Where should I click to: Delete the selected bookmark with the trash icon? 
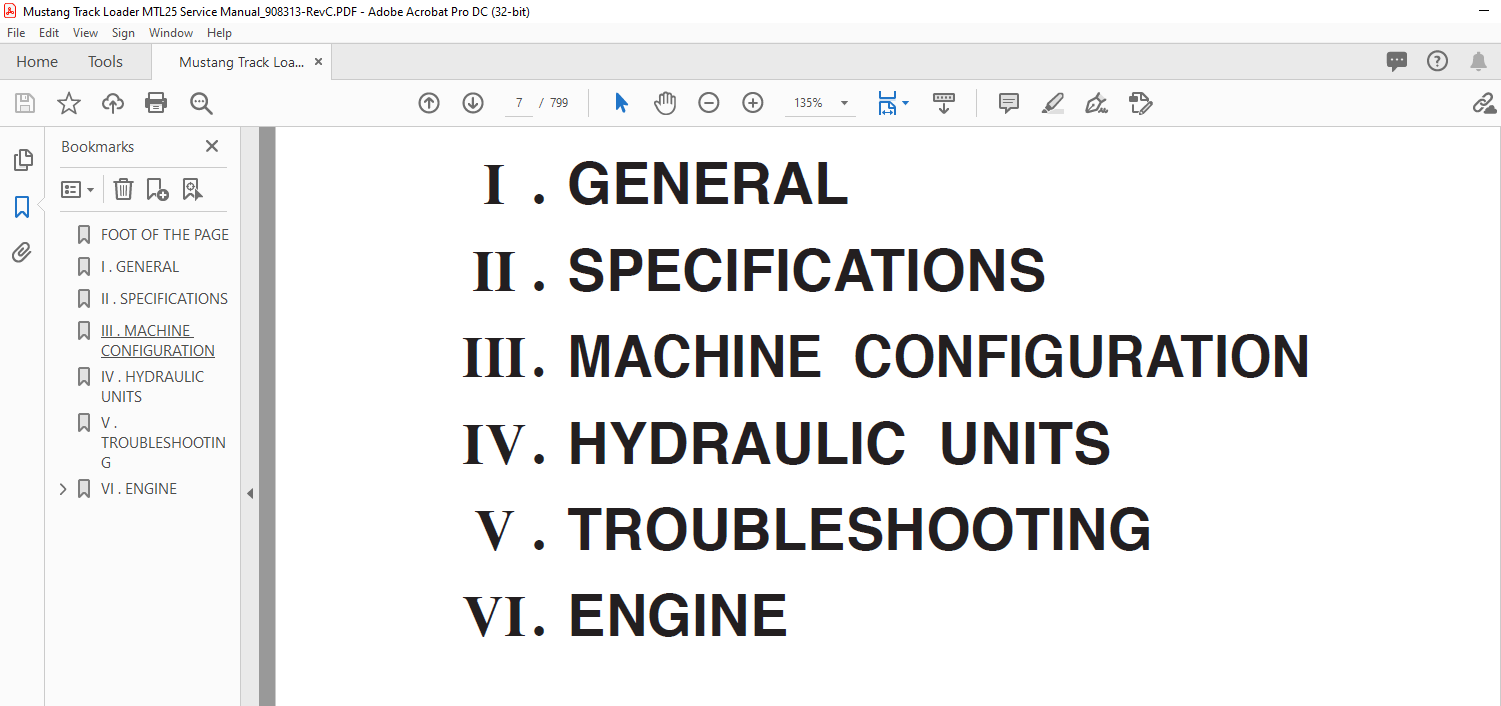123,189
